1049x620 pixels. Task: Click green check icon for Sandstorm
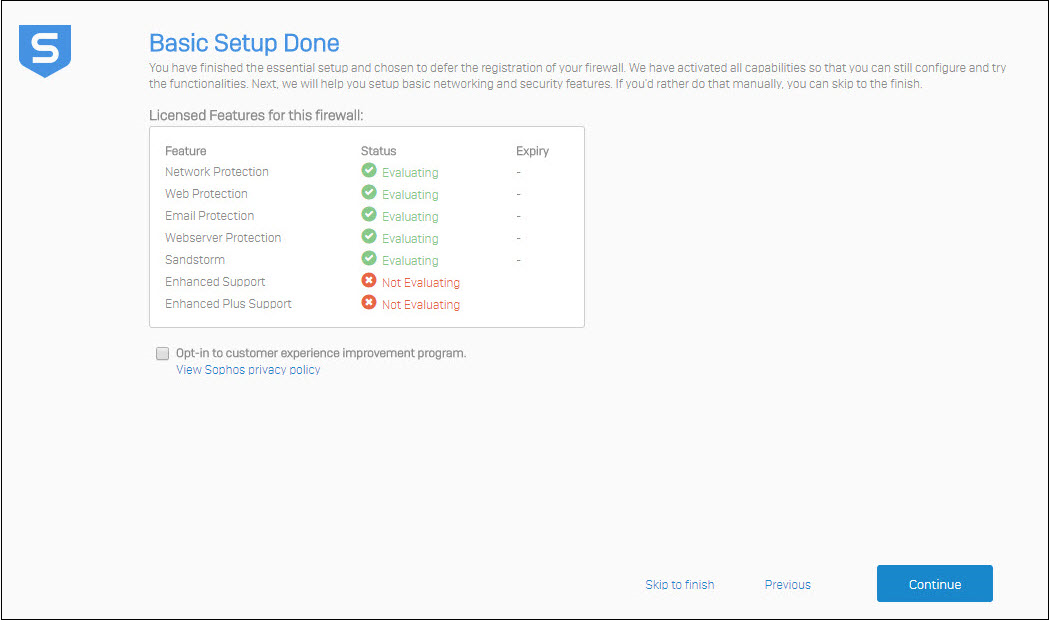(x=369, y=258)
